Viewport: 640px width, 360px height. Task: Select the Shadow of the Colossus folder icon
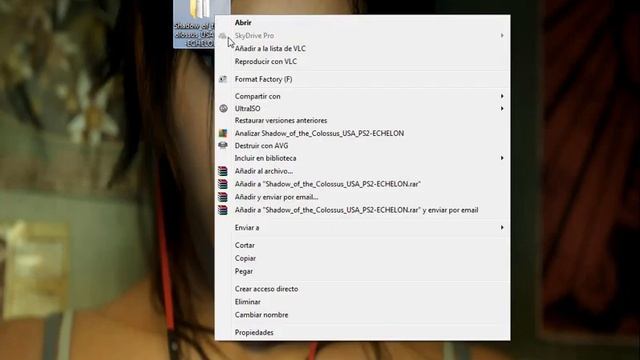coord(201,9)
